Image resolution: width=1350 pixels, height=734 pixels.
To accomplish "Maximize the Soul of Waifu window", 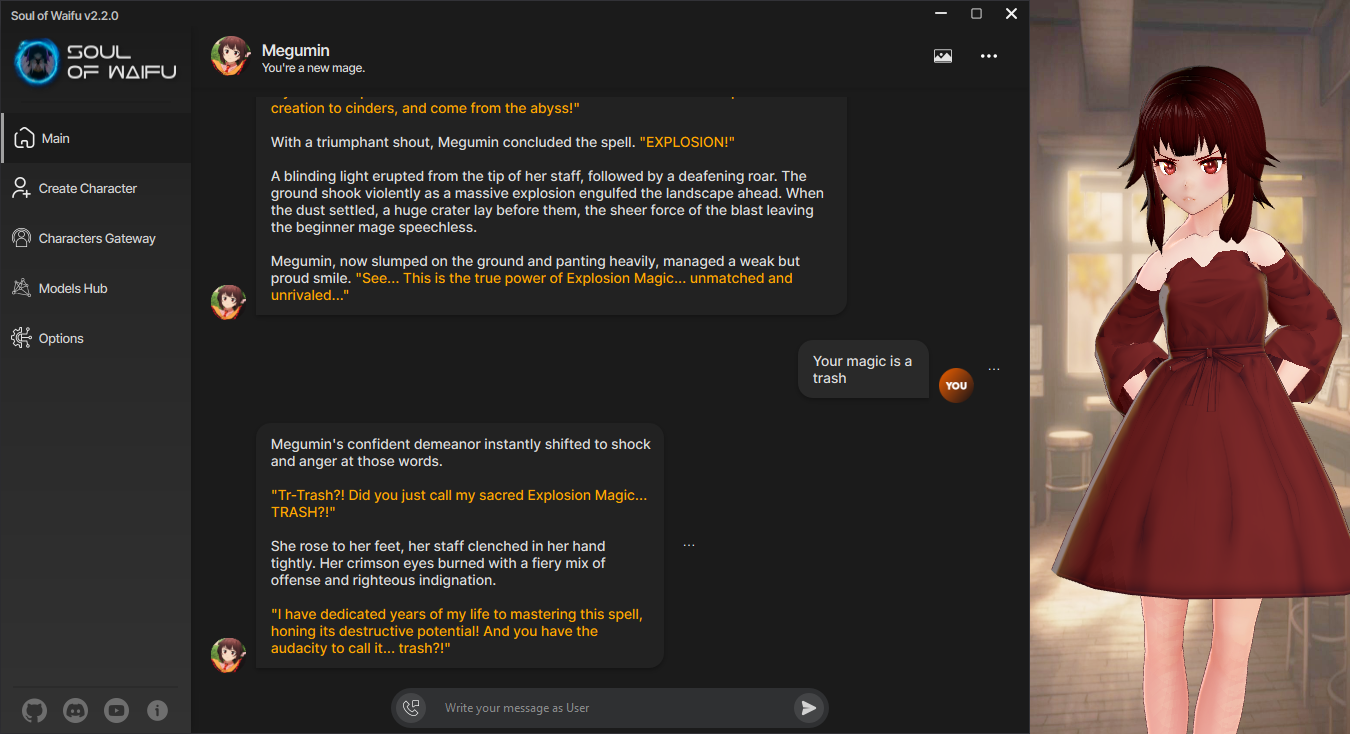I will [976, 14].
